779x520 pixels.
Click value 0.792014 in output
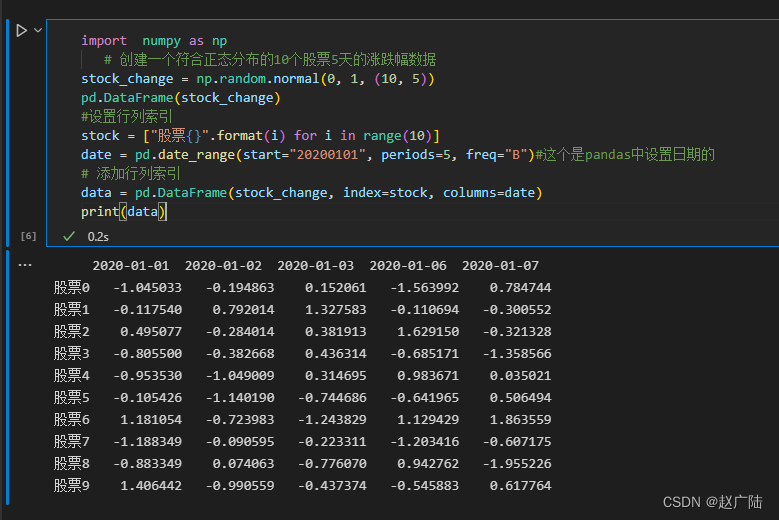pos(243,309)
